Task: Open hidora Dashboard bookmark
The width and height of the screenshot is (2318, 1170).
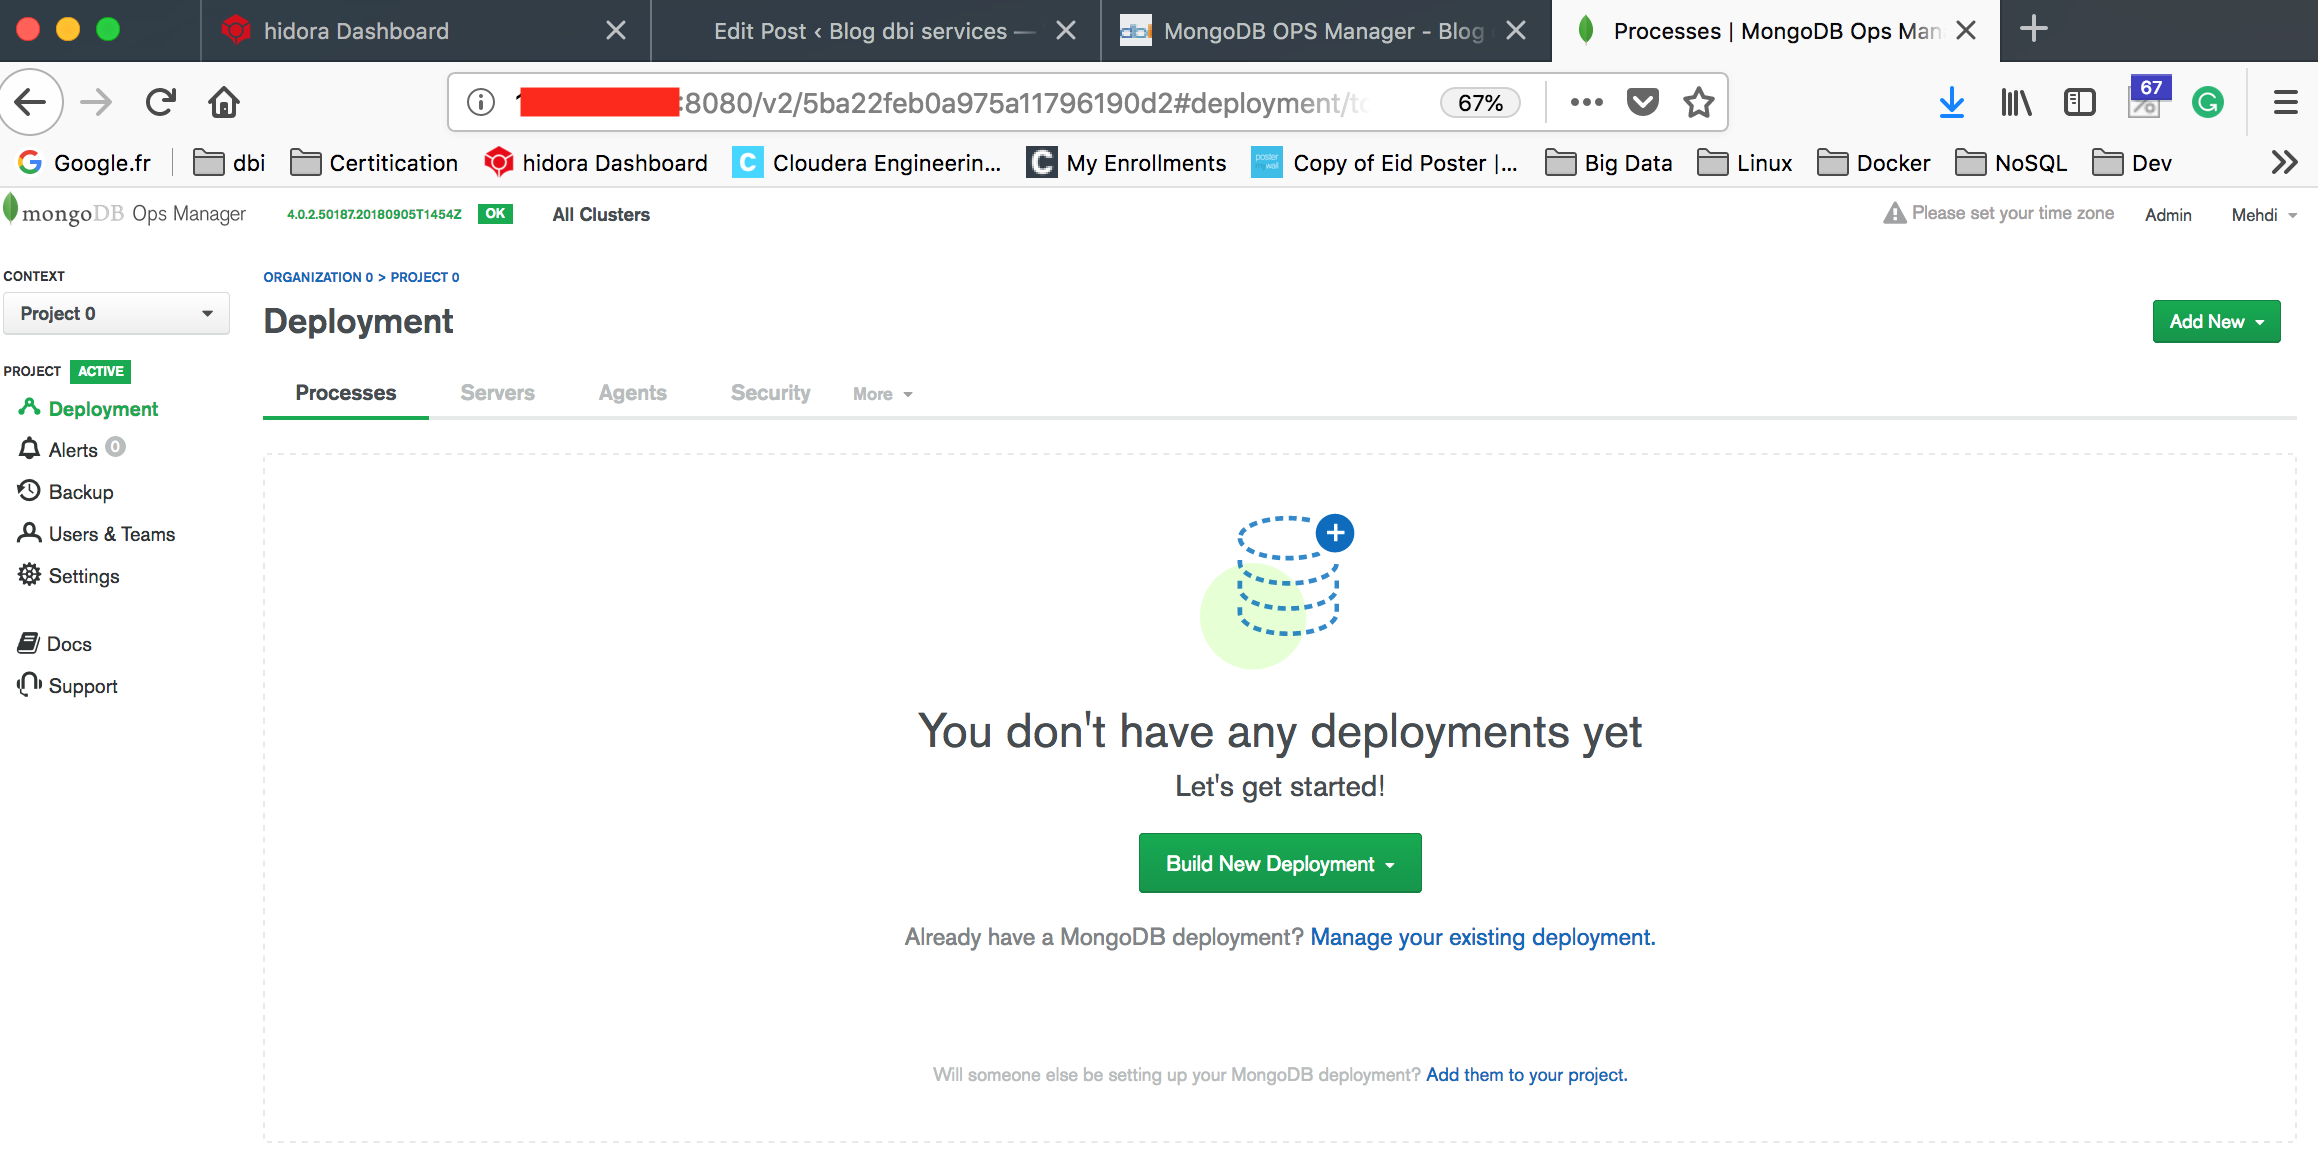Action: click(596, 163)
